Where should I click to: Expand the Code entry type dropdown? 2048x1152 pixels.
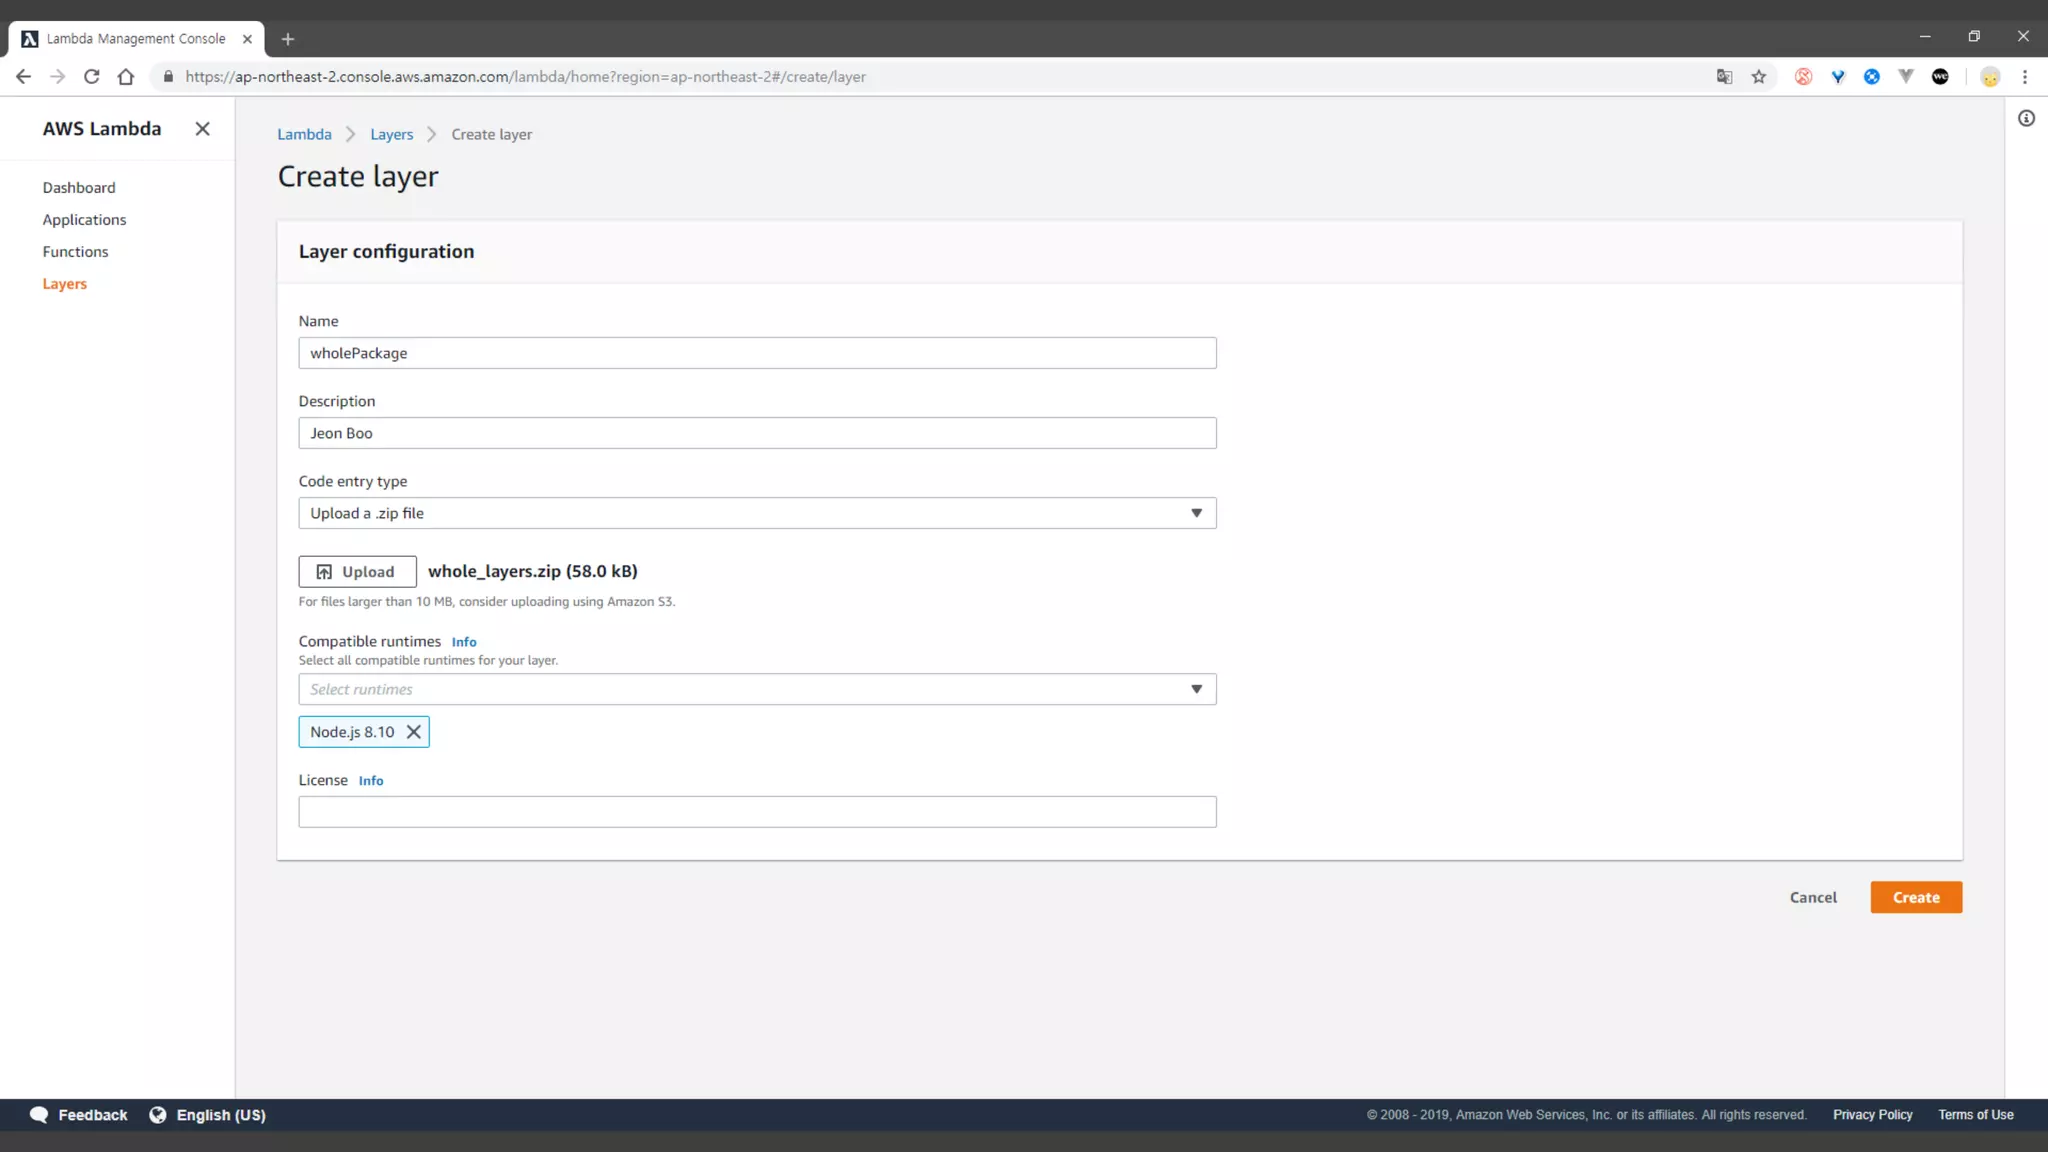tap(757, 513)
